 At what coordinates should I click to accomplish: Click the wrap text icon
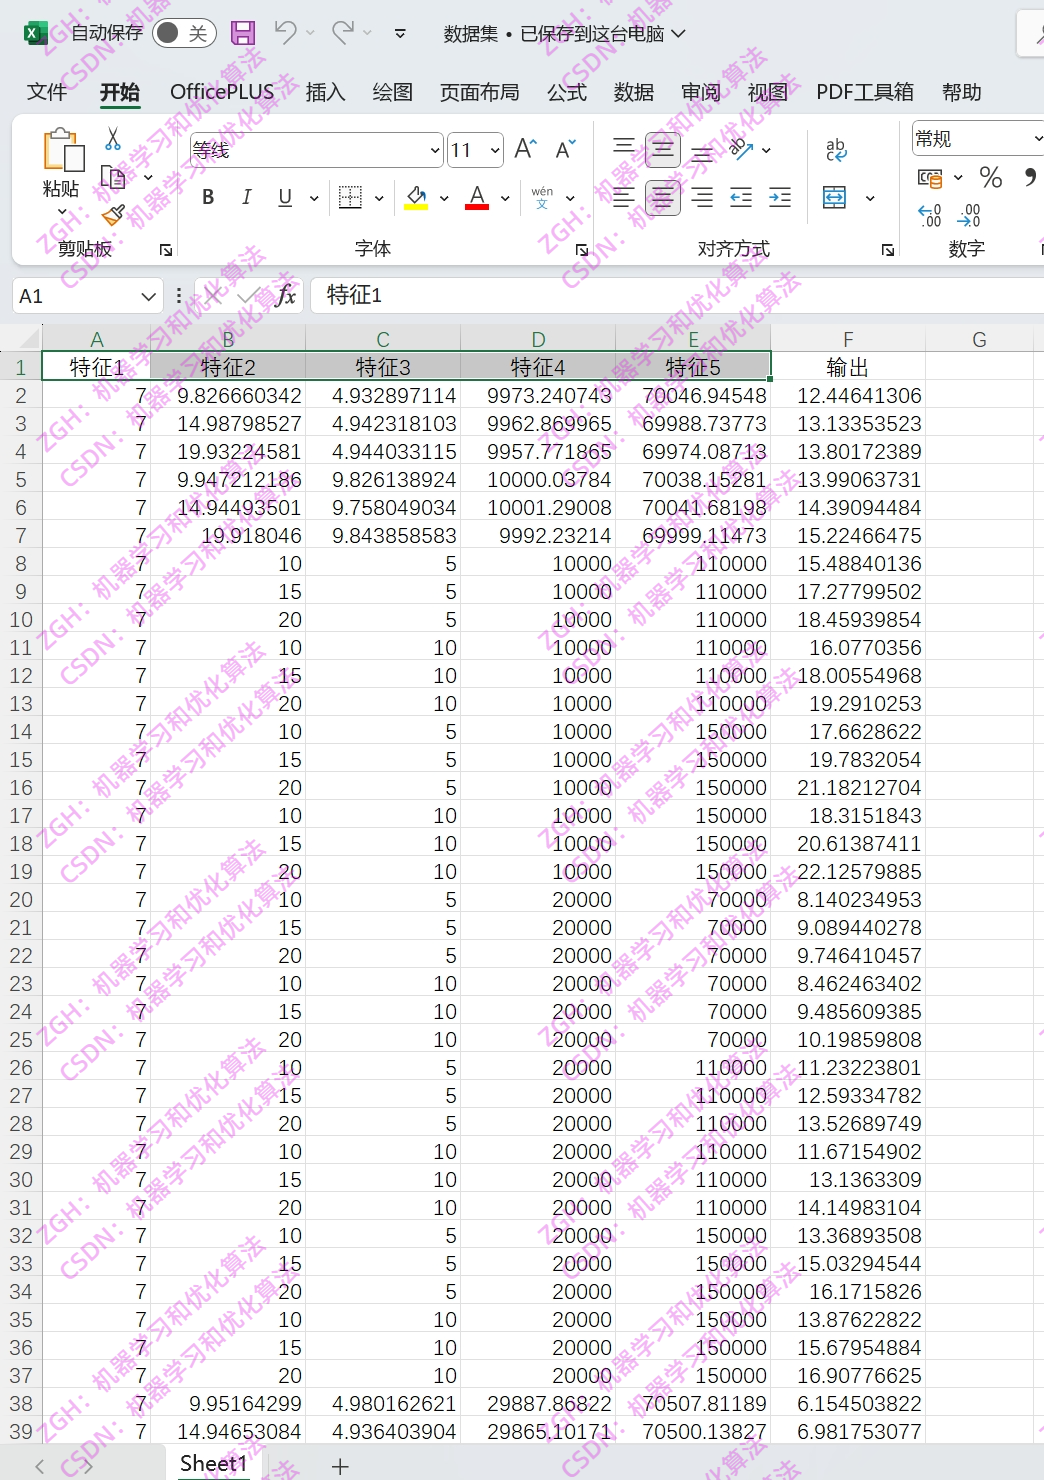tap(835, 150)
